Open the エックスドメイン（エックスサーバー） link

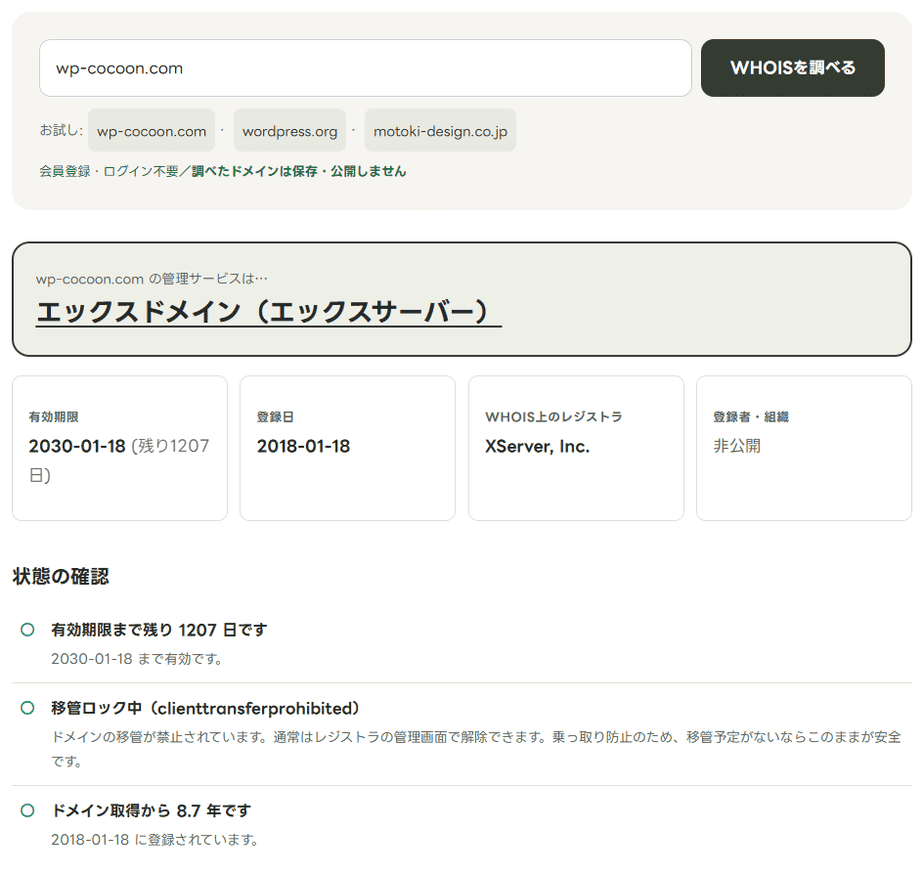click(x=269, y=311)
